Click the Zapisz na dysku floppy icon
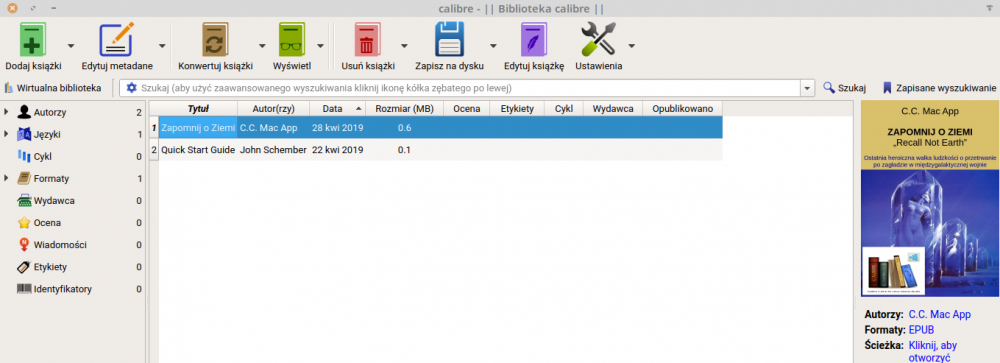This screenshot has height=363, width=1000. point(450,40)
